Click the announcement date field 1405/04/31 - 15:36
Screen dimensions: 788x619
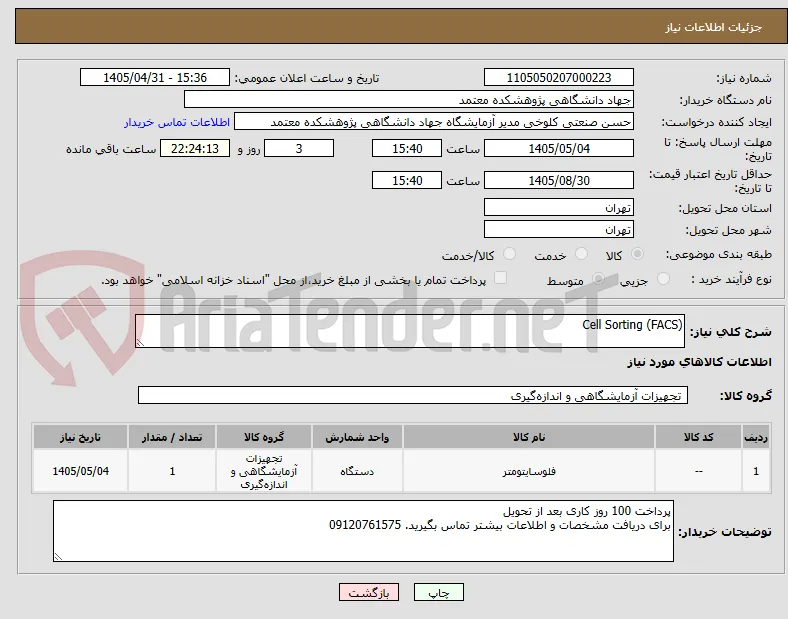(155, 77)
